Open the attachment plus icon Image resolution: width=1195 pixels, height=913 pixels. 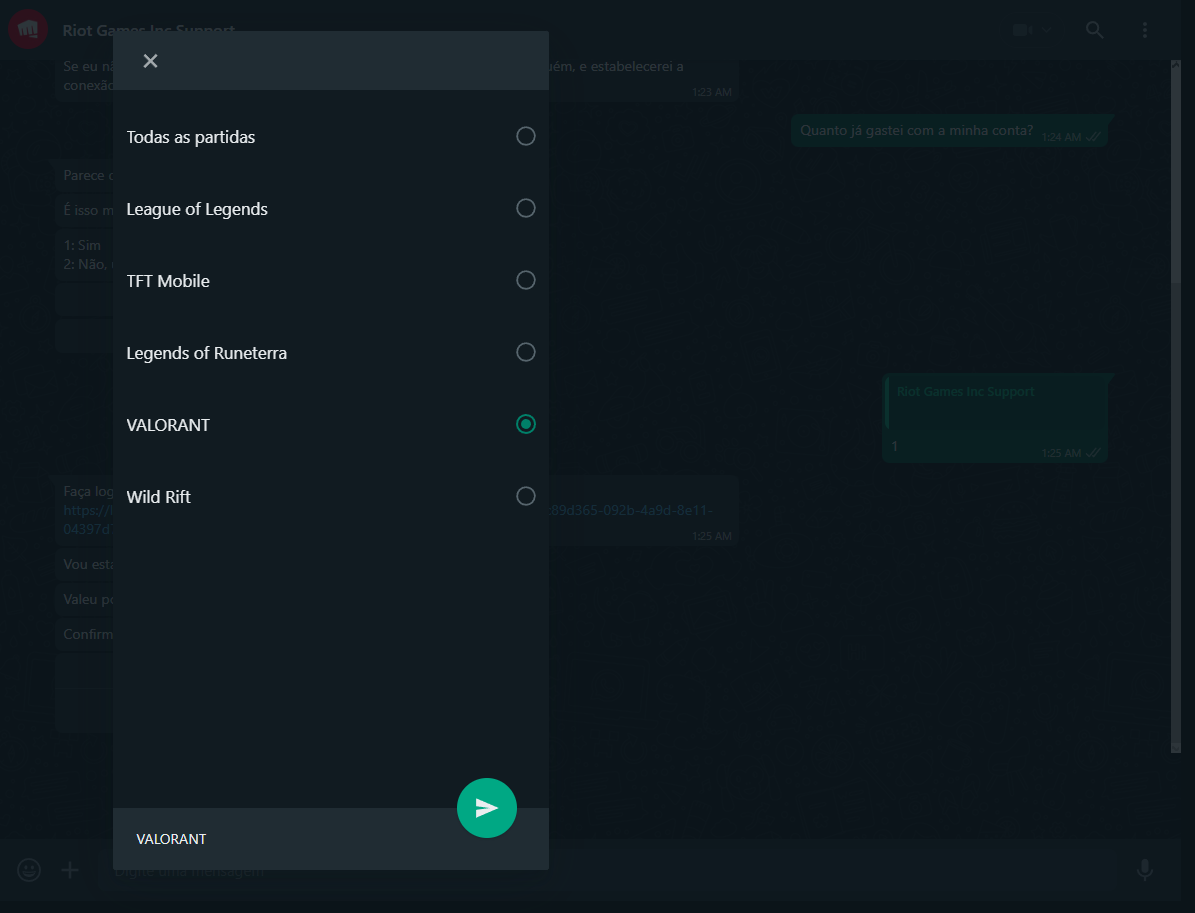70,870
